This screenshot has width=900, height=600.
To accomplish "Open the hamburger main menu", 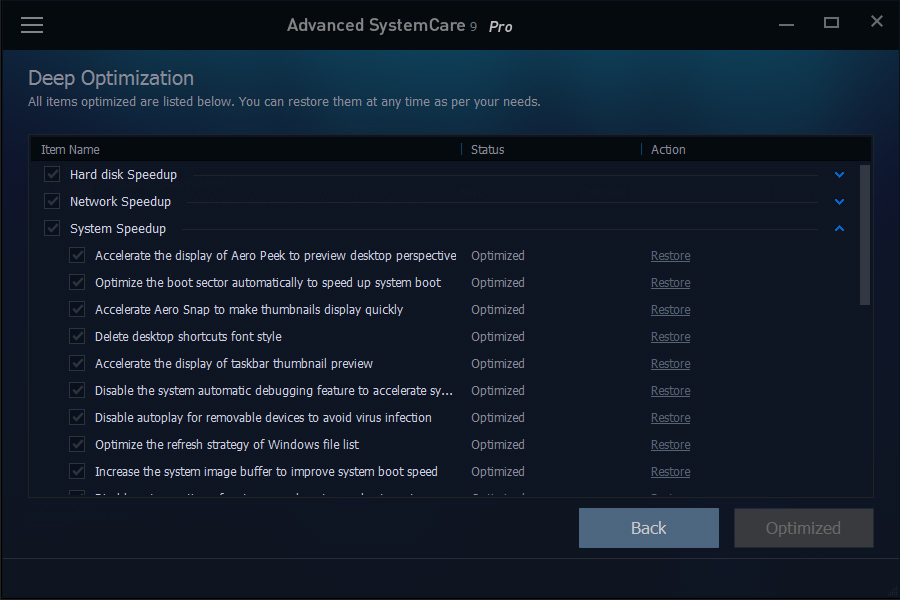I will [x=32, y=25].
